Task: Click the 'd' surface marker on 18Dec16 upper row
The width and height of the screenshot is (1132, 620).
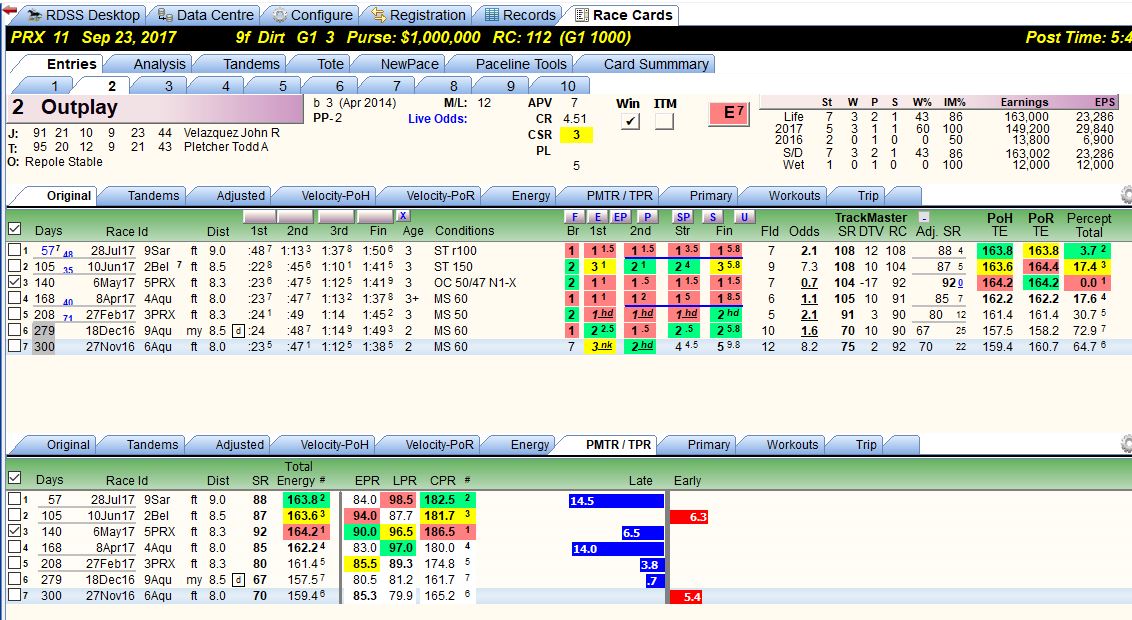Action: click(238, 331)
